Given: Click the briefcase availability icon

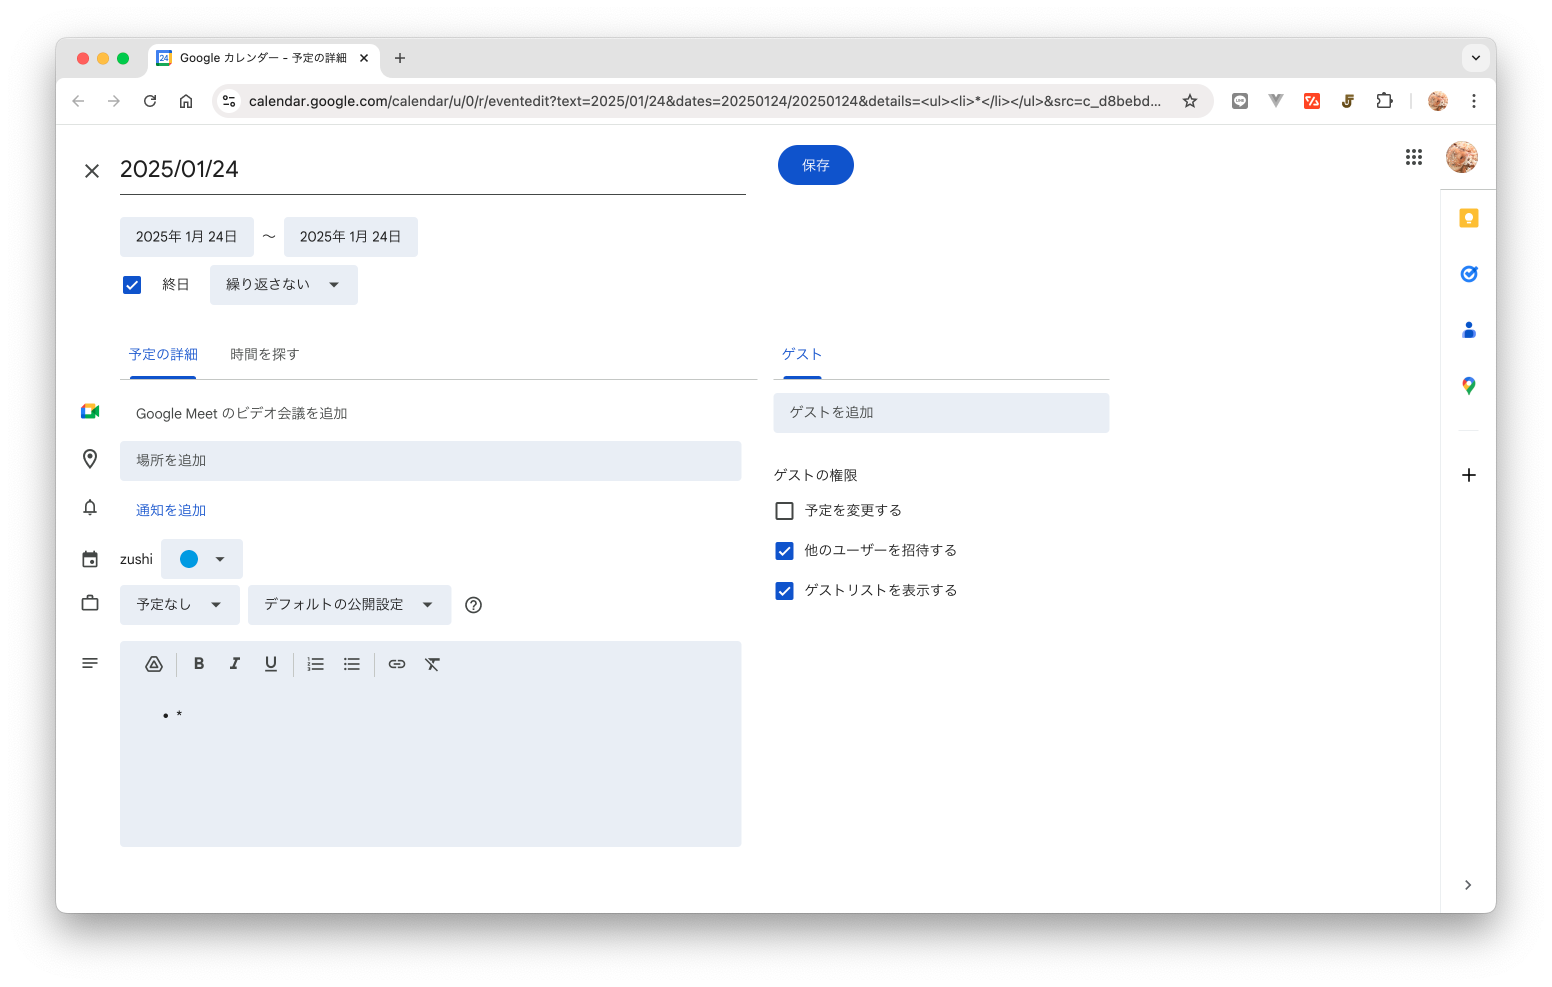Looking at the screenshot, I should tap(90, 603).
